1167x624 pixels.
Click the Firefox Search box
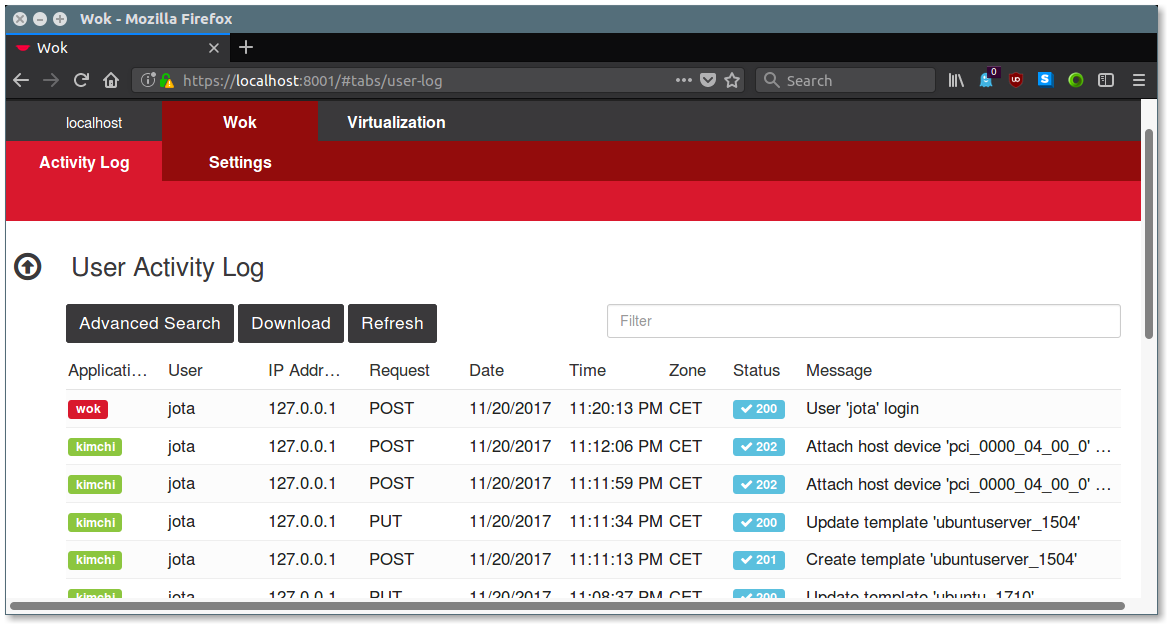(845, 80)
